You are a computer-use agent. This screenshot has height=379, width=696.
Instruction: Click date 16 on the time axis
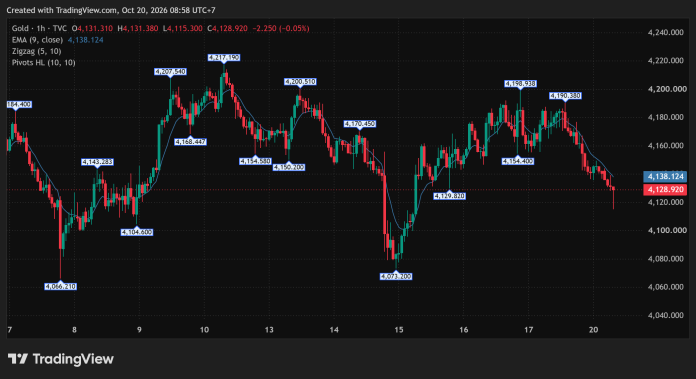click(x=463, y=330)
